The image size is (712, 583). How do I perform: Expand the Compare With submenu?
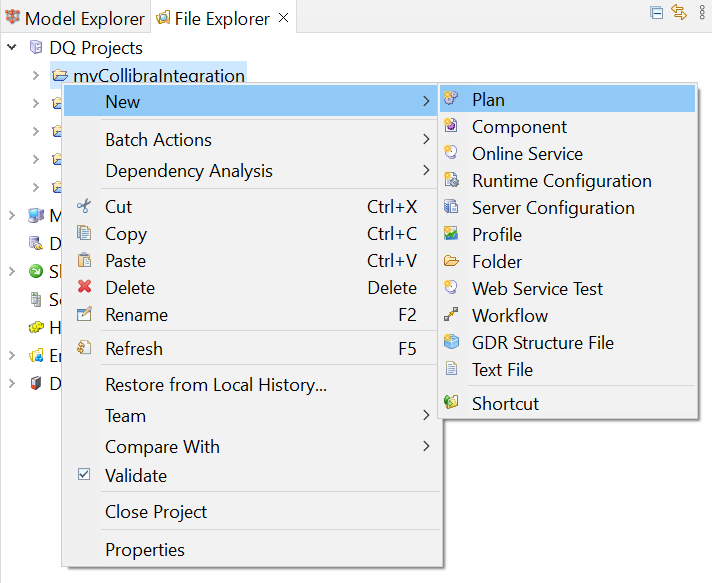pyautogui.click(x=426, y=447)
